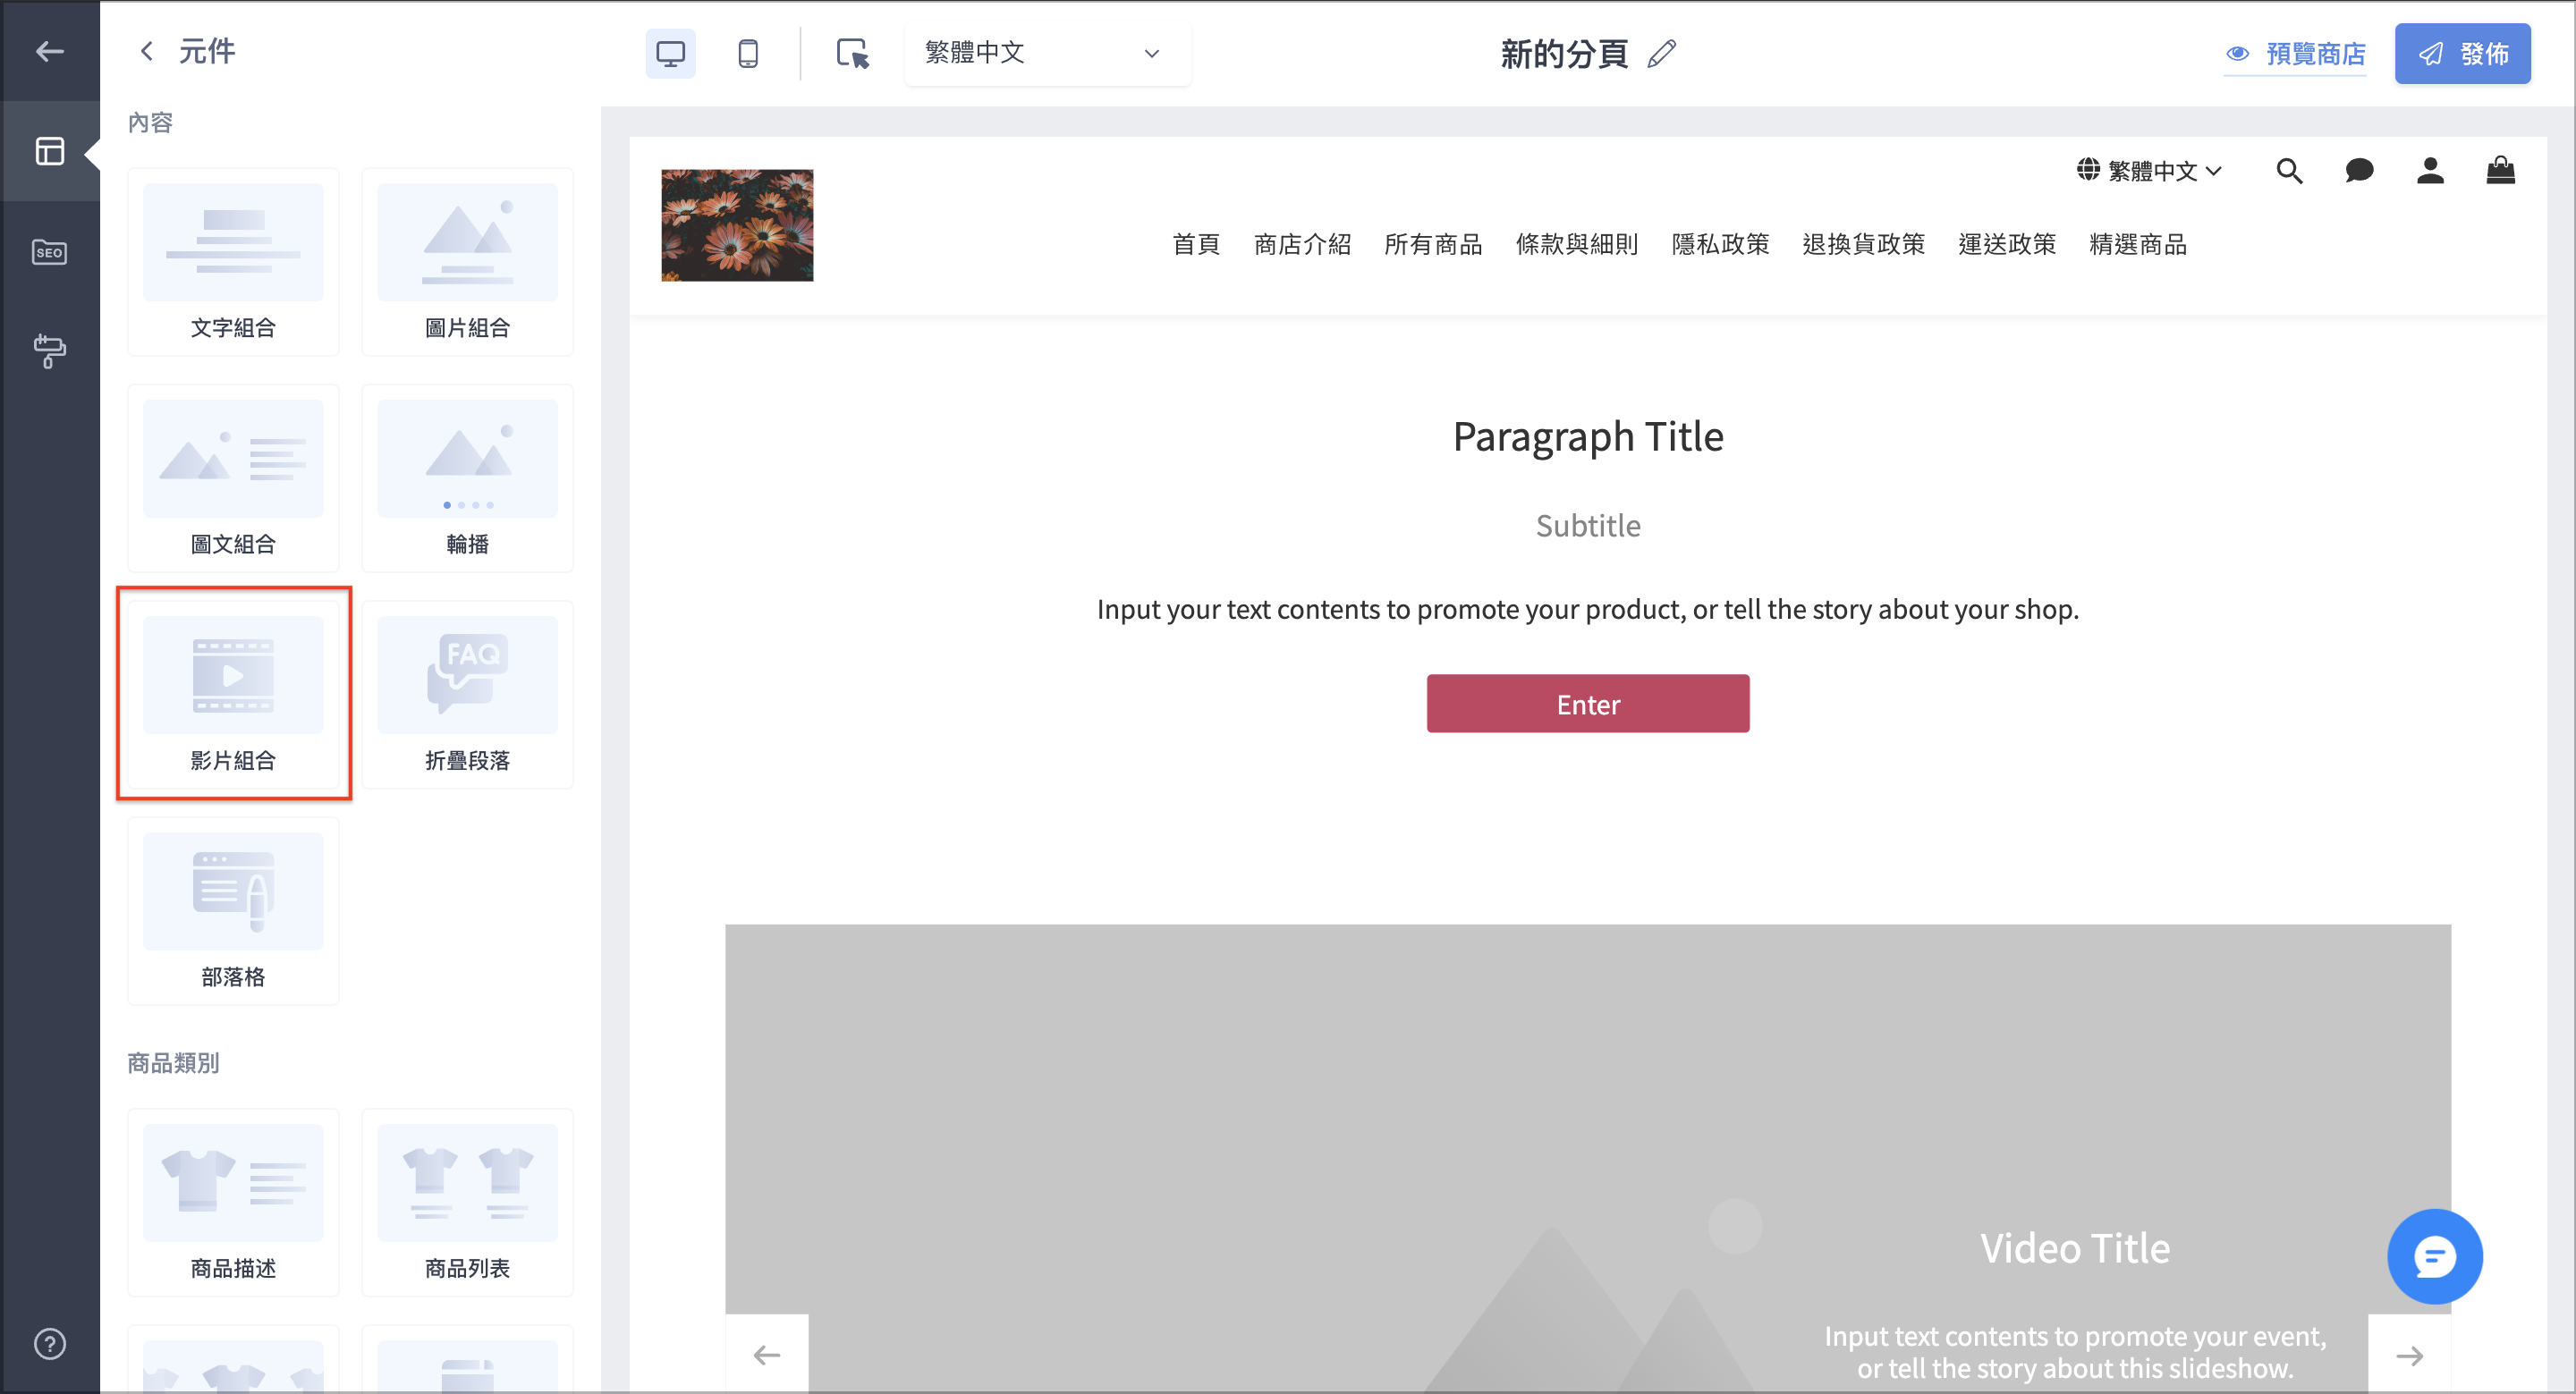Add the 文字組合 text component
This screenshot has height=1394, width=2576.
click(x=233, y=262)
